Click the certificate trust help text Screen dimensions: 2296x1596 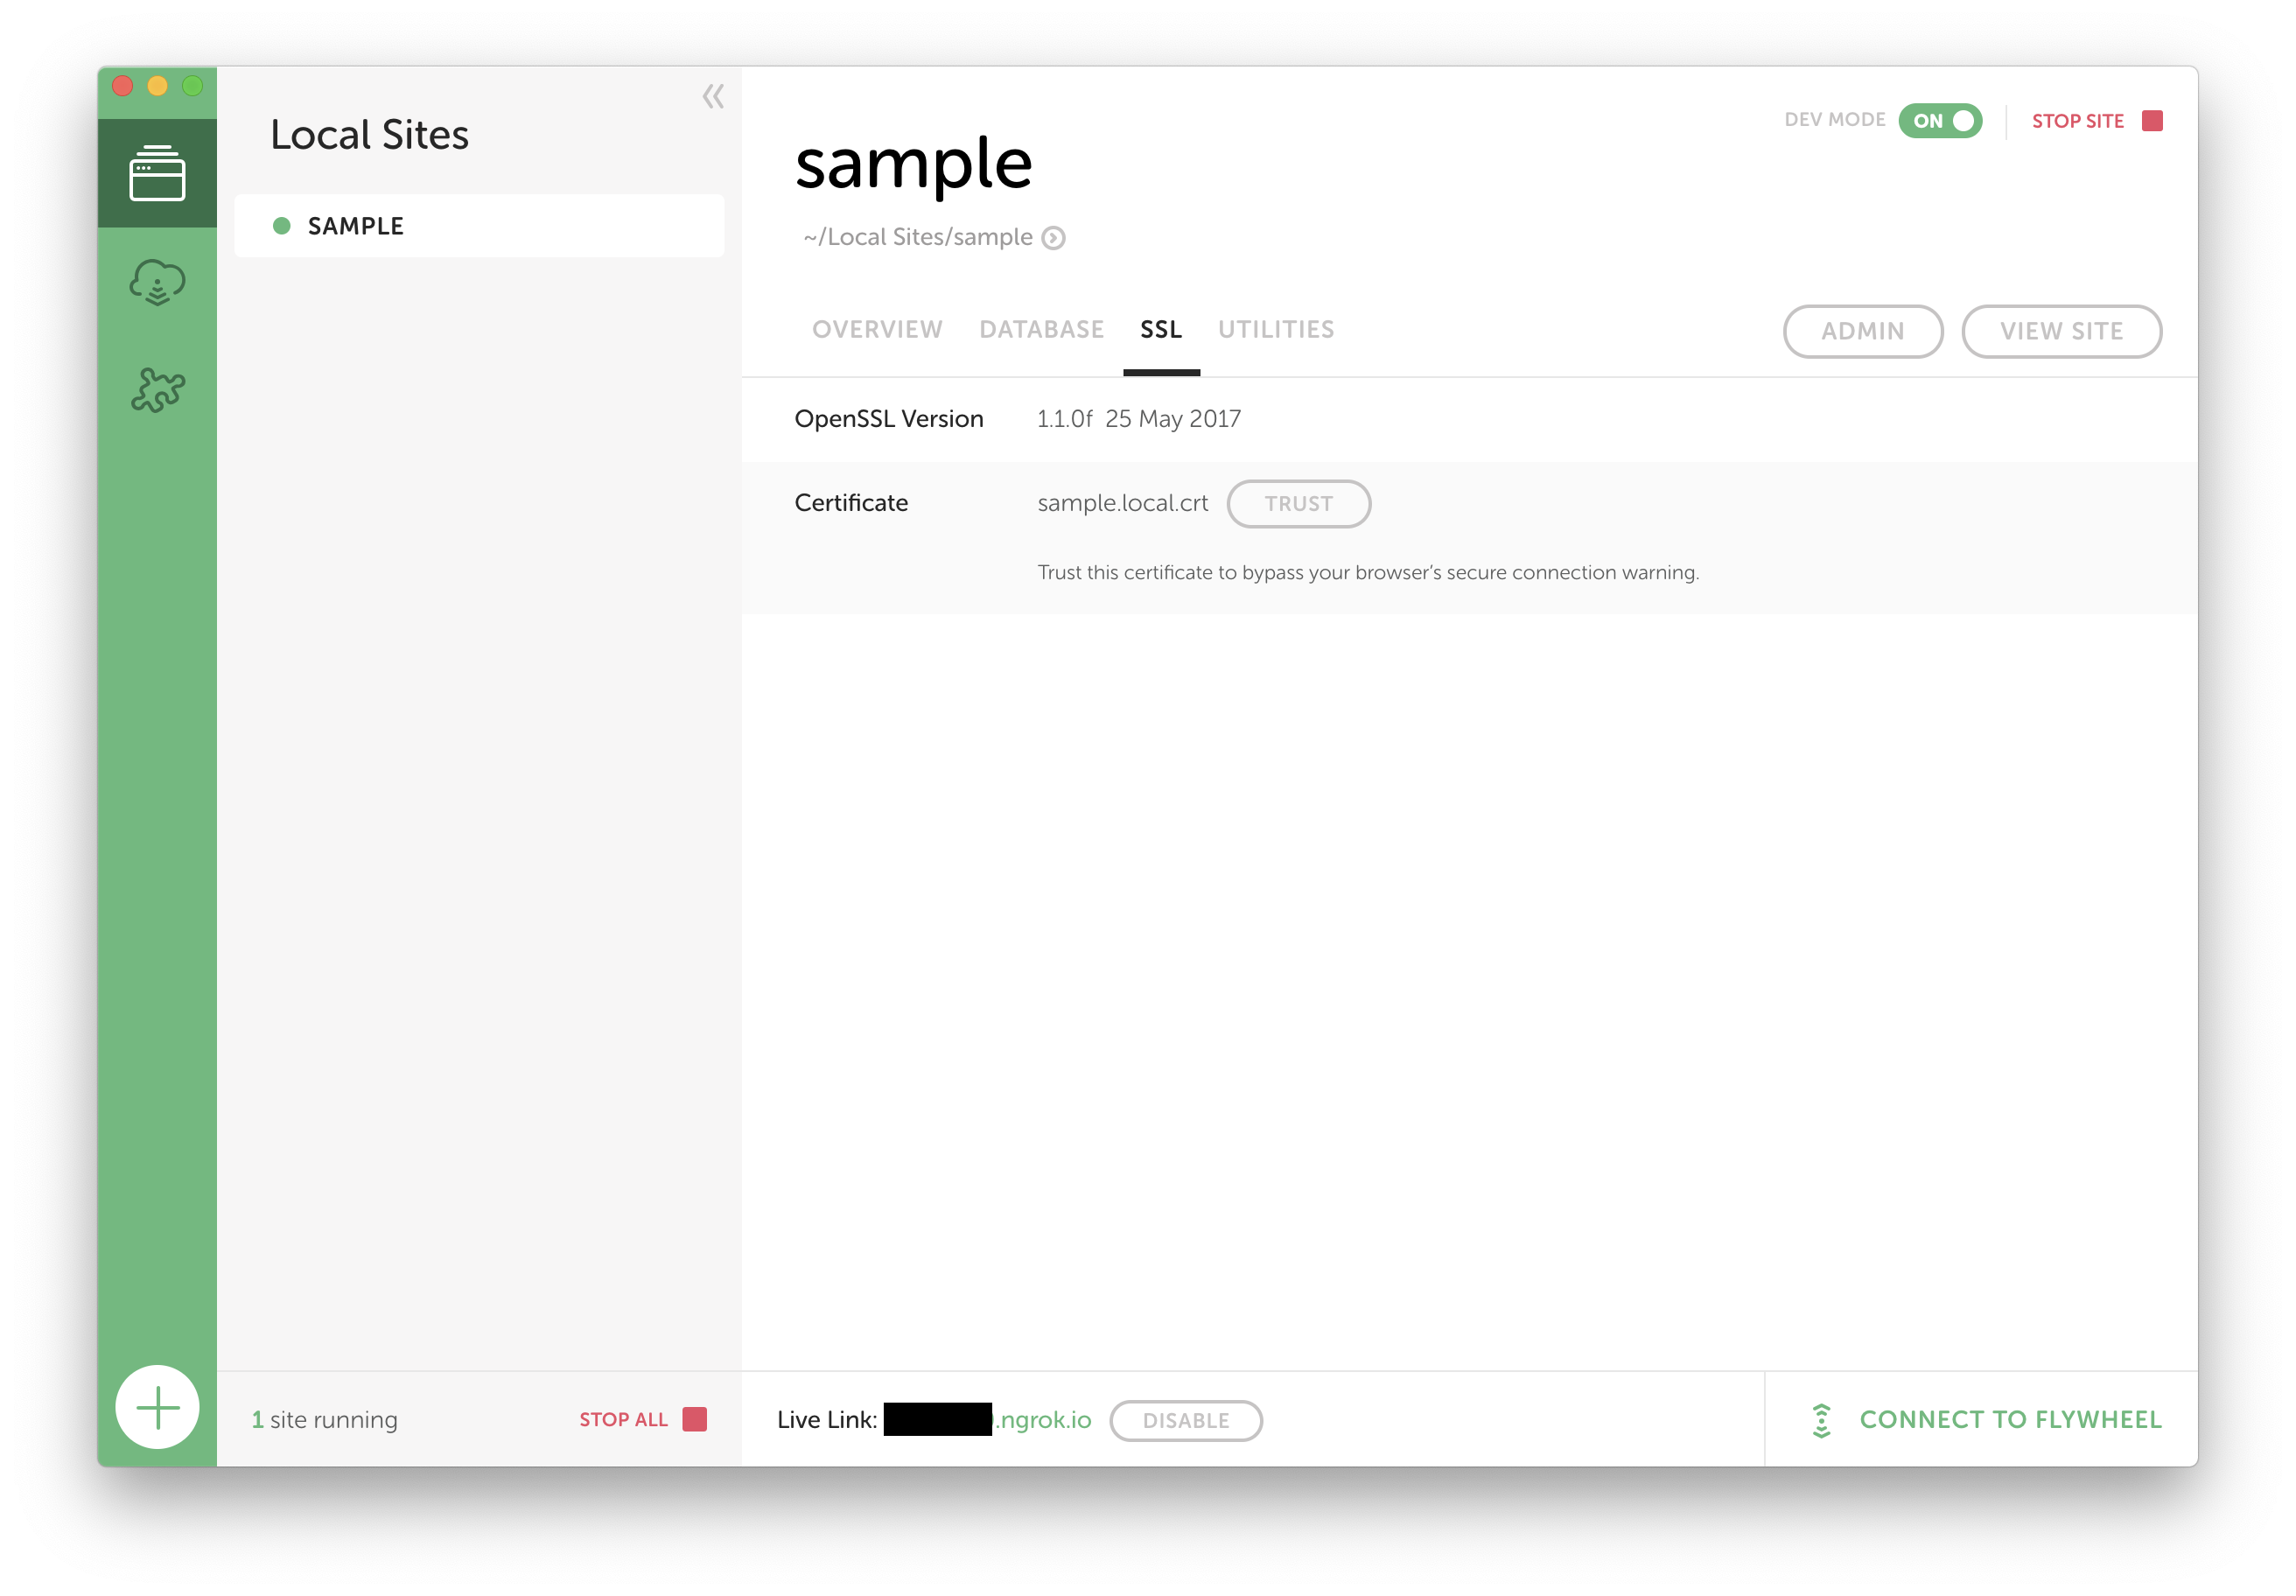(x=1368, y=573)
